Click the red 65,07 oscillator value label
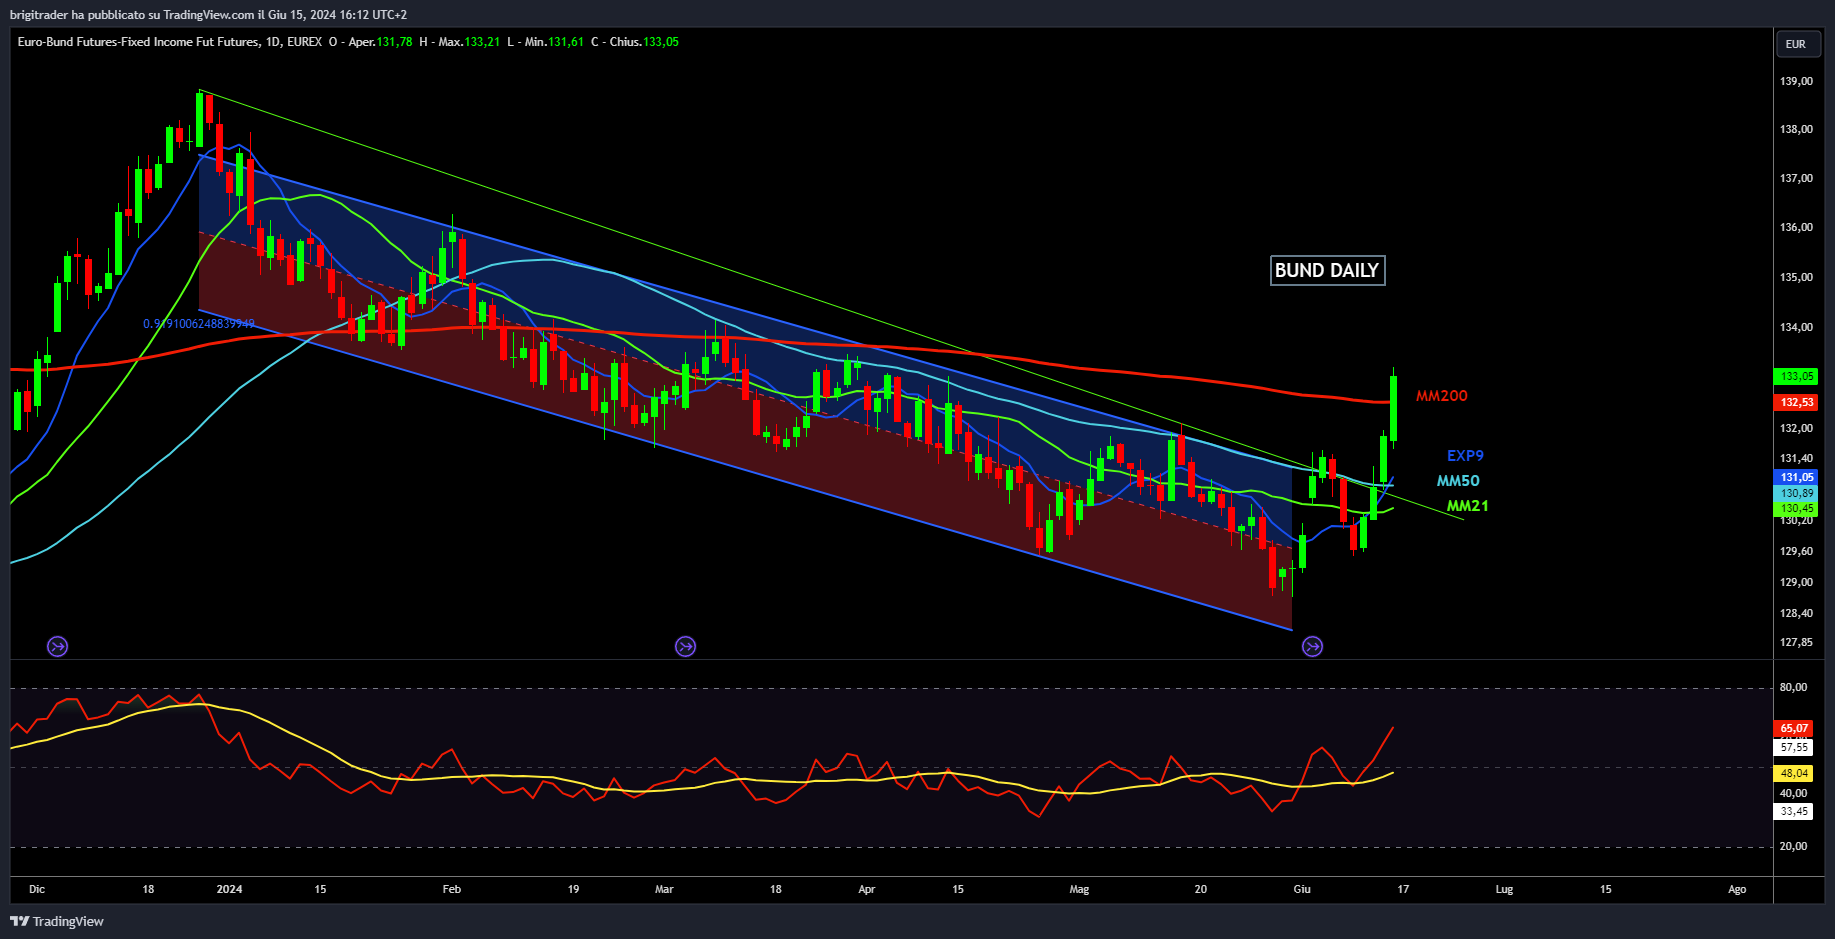Screen dimensions: 1835x939 1794,728
